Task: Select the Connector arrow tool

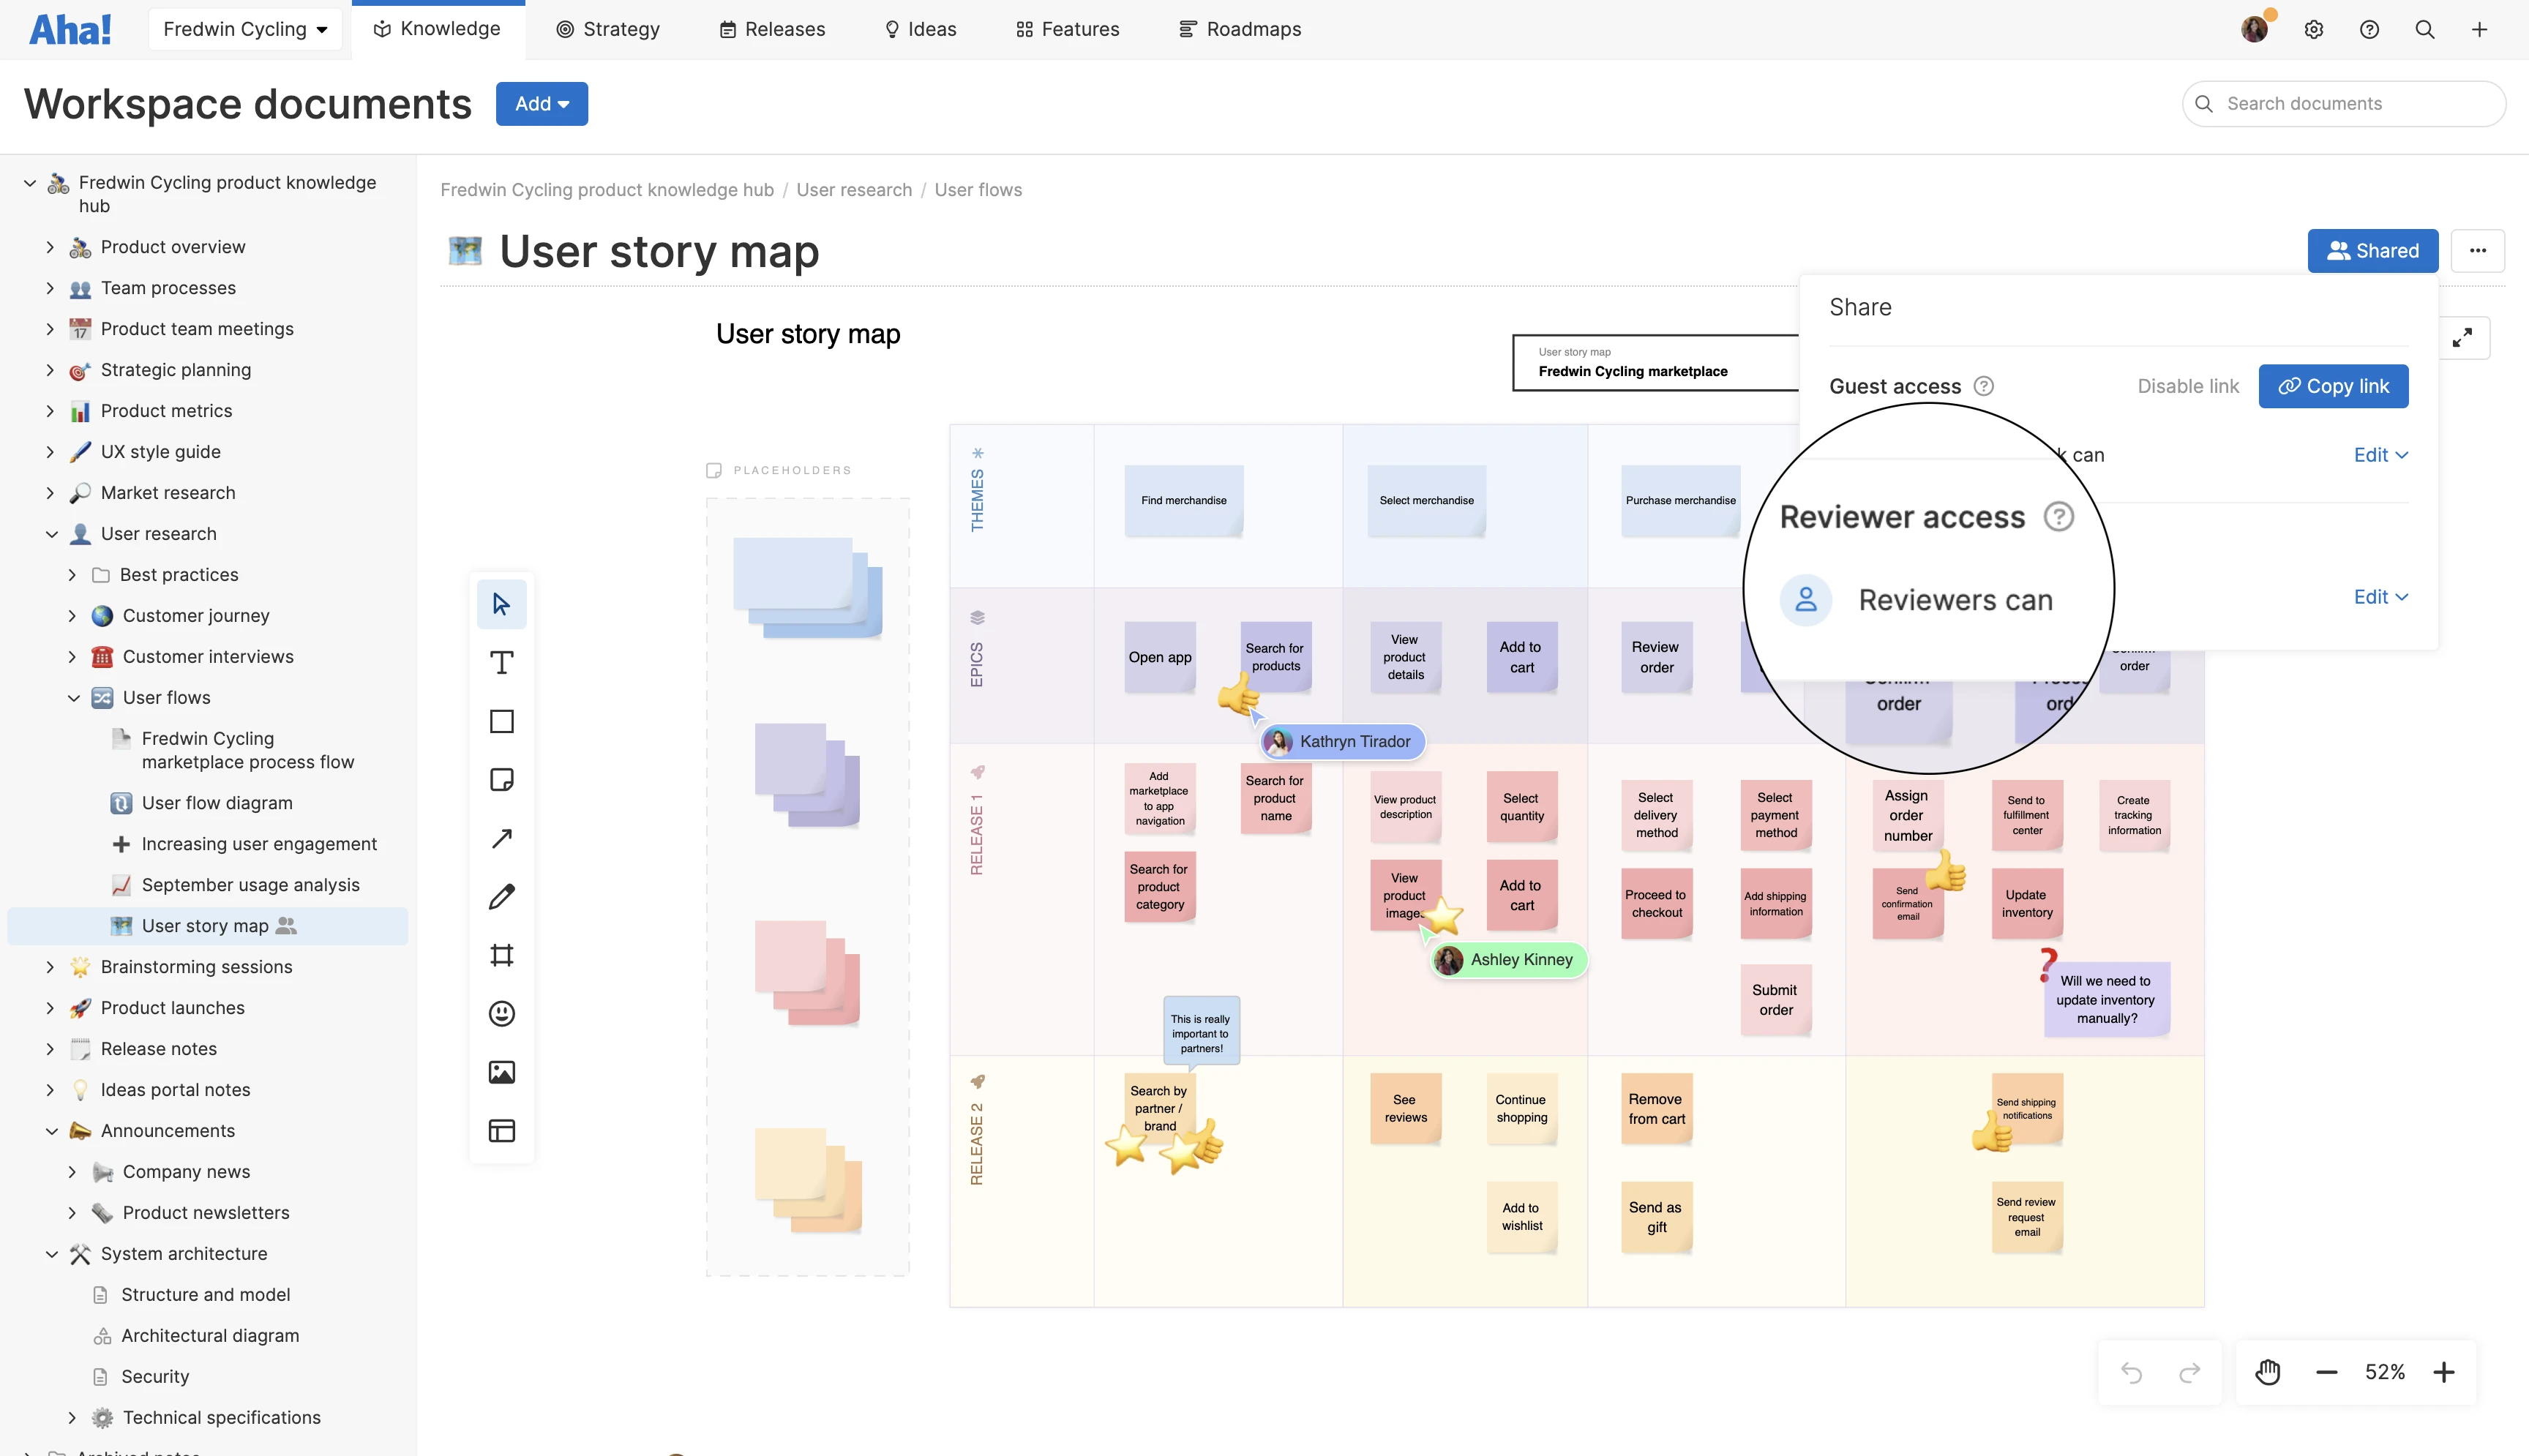Action: (501, 838)
